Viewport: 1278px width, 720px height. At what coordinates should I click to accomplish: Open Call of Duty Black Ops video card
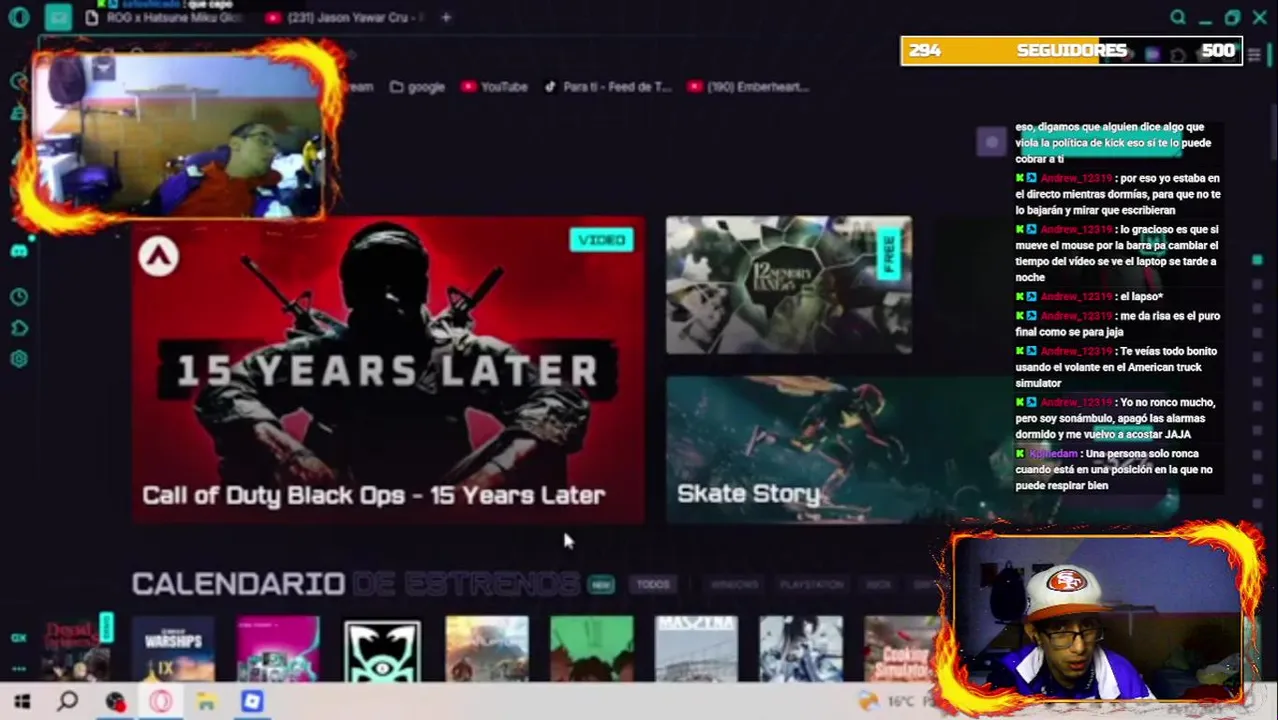point(389,370)
